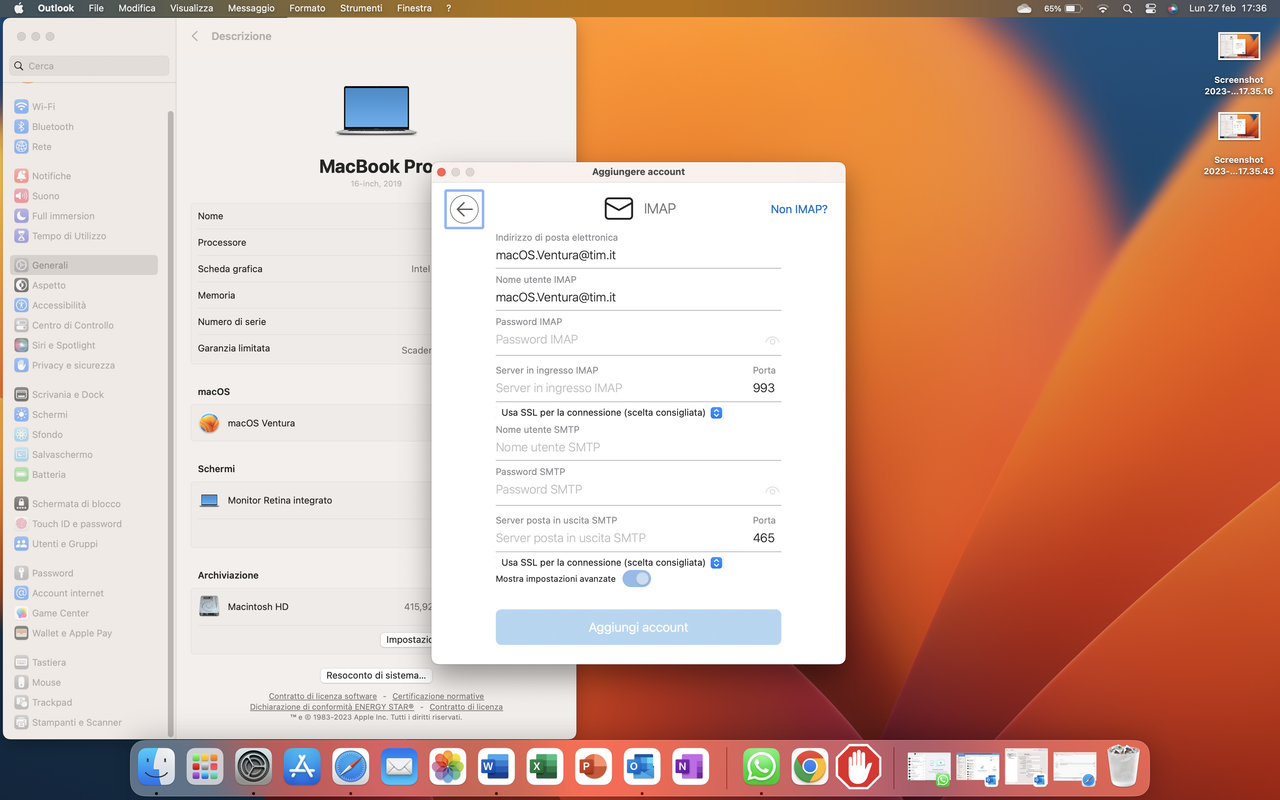Select Wallet e Apple Pay in sidebar
This screenshot has height=800, width=1280.
coord(84,633)
